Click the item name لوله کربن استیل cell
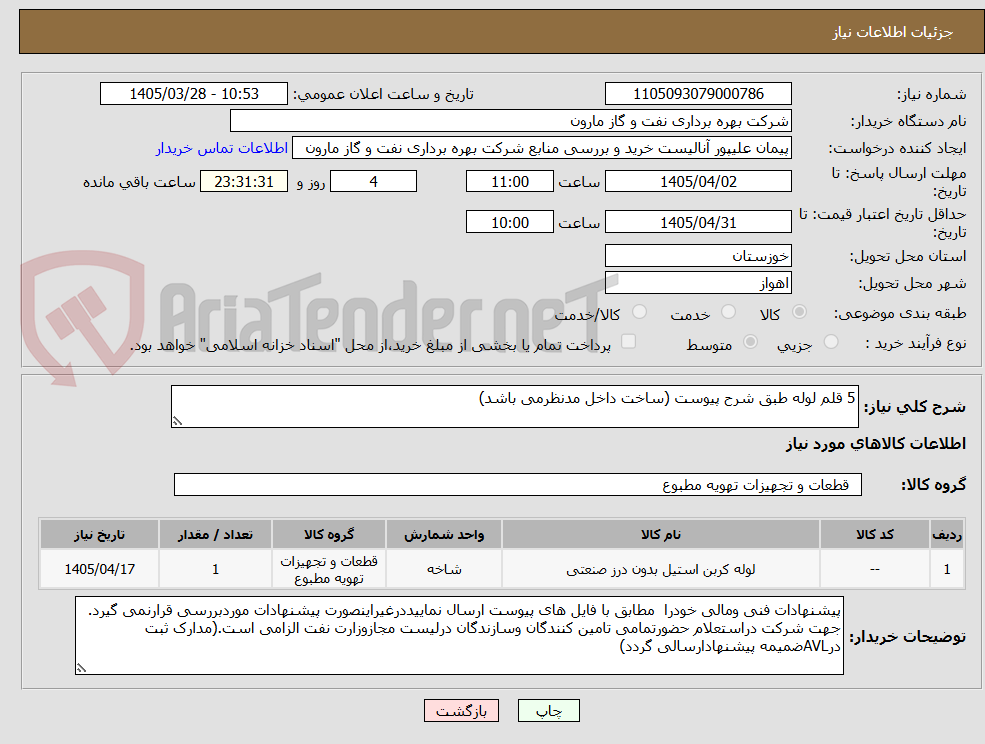This screenshot has height=744, width=985. point(660,569)
